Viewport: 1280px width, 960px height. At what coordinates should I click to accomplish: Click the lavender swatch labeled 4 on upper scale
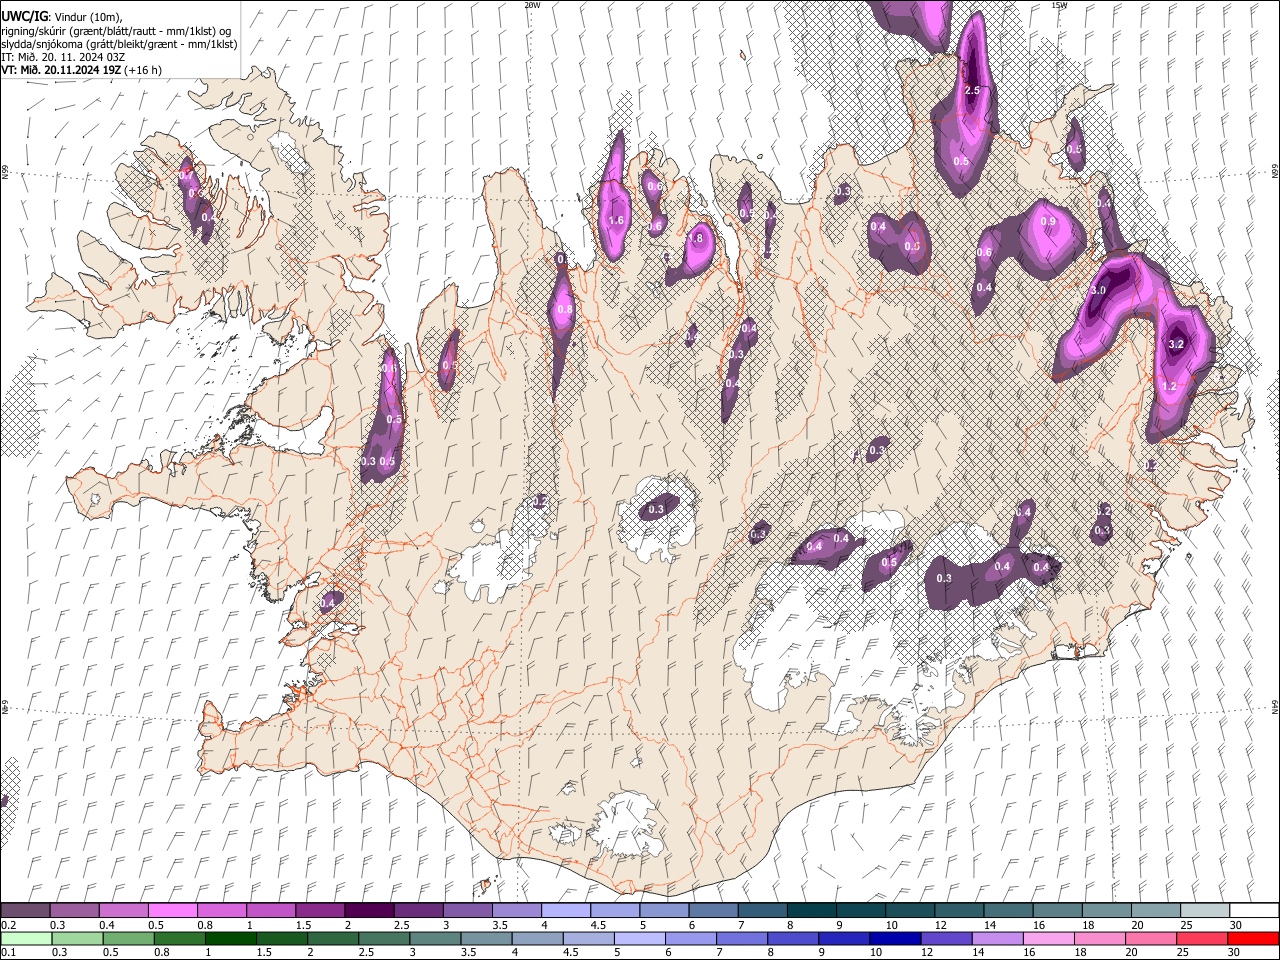coord(566,911)
